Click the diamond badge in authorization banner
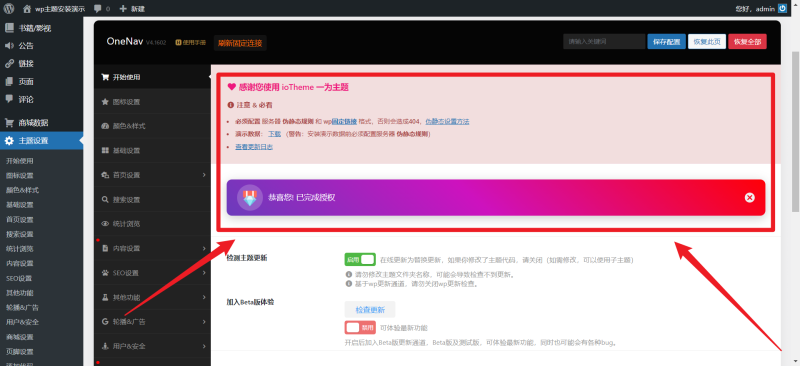800x366 pixels. coord(249,198)
